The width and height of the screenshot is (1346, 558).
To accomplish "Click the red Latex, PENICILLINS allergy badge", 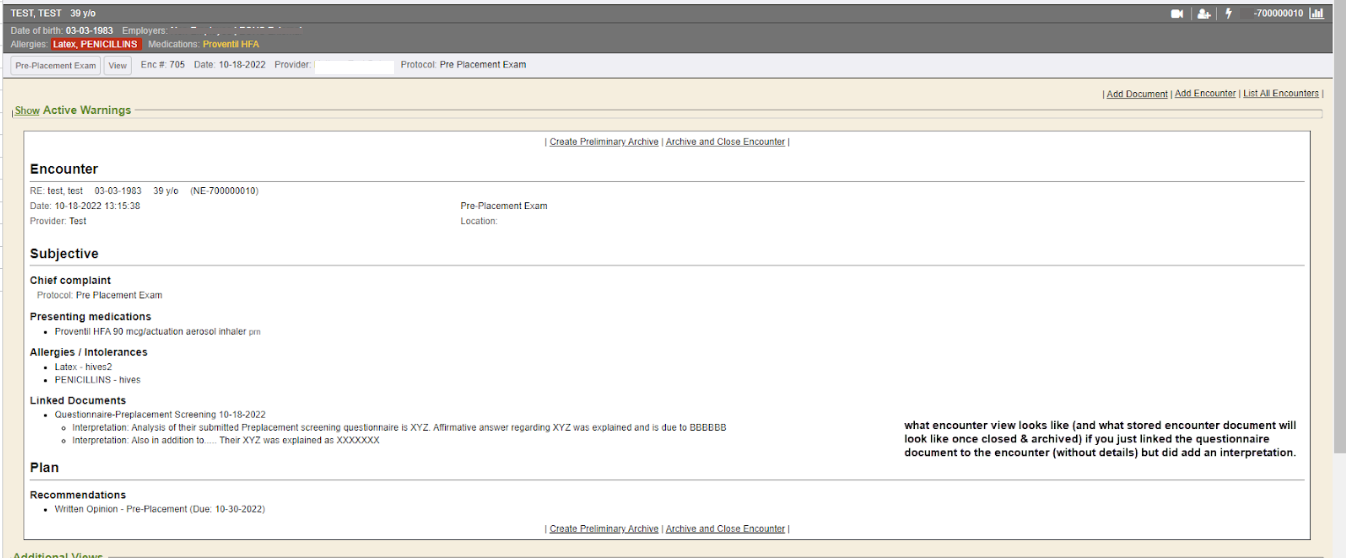I will click(95, 45).
